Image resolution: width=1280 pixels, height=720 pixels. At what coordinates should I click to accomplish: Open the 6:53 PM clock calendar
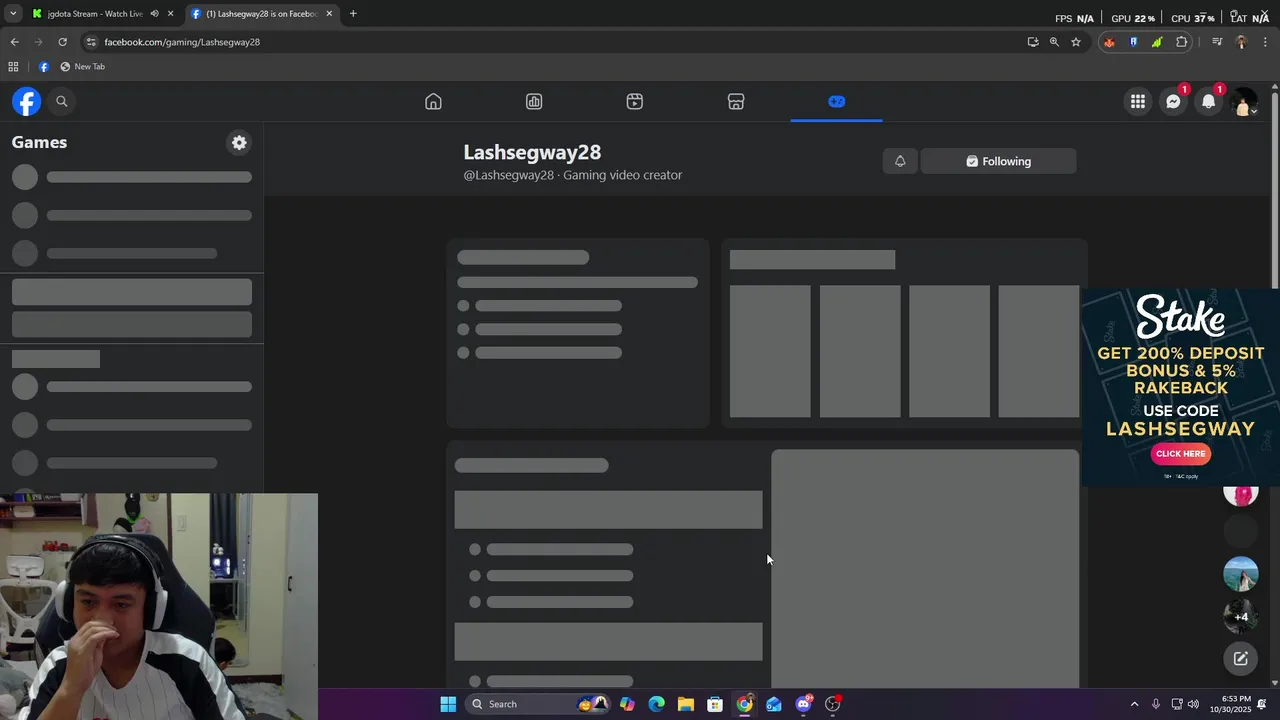coord(1230,704)
